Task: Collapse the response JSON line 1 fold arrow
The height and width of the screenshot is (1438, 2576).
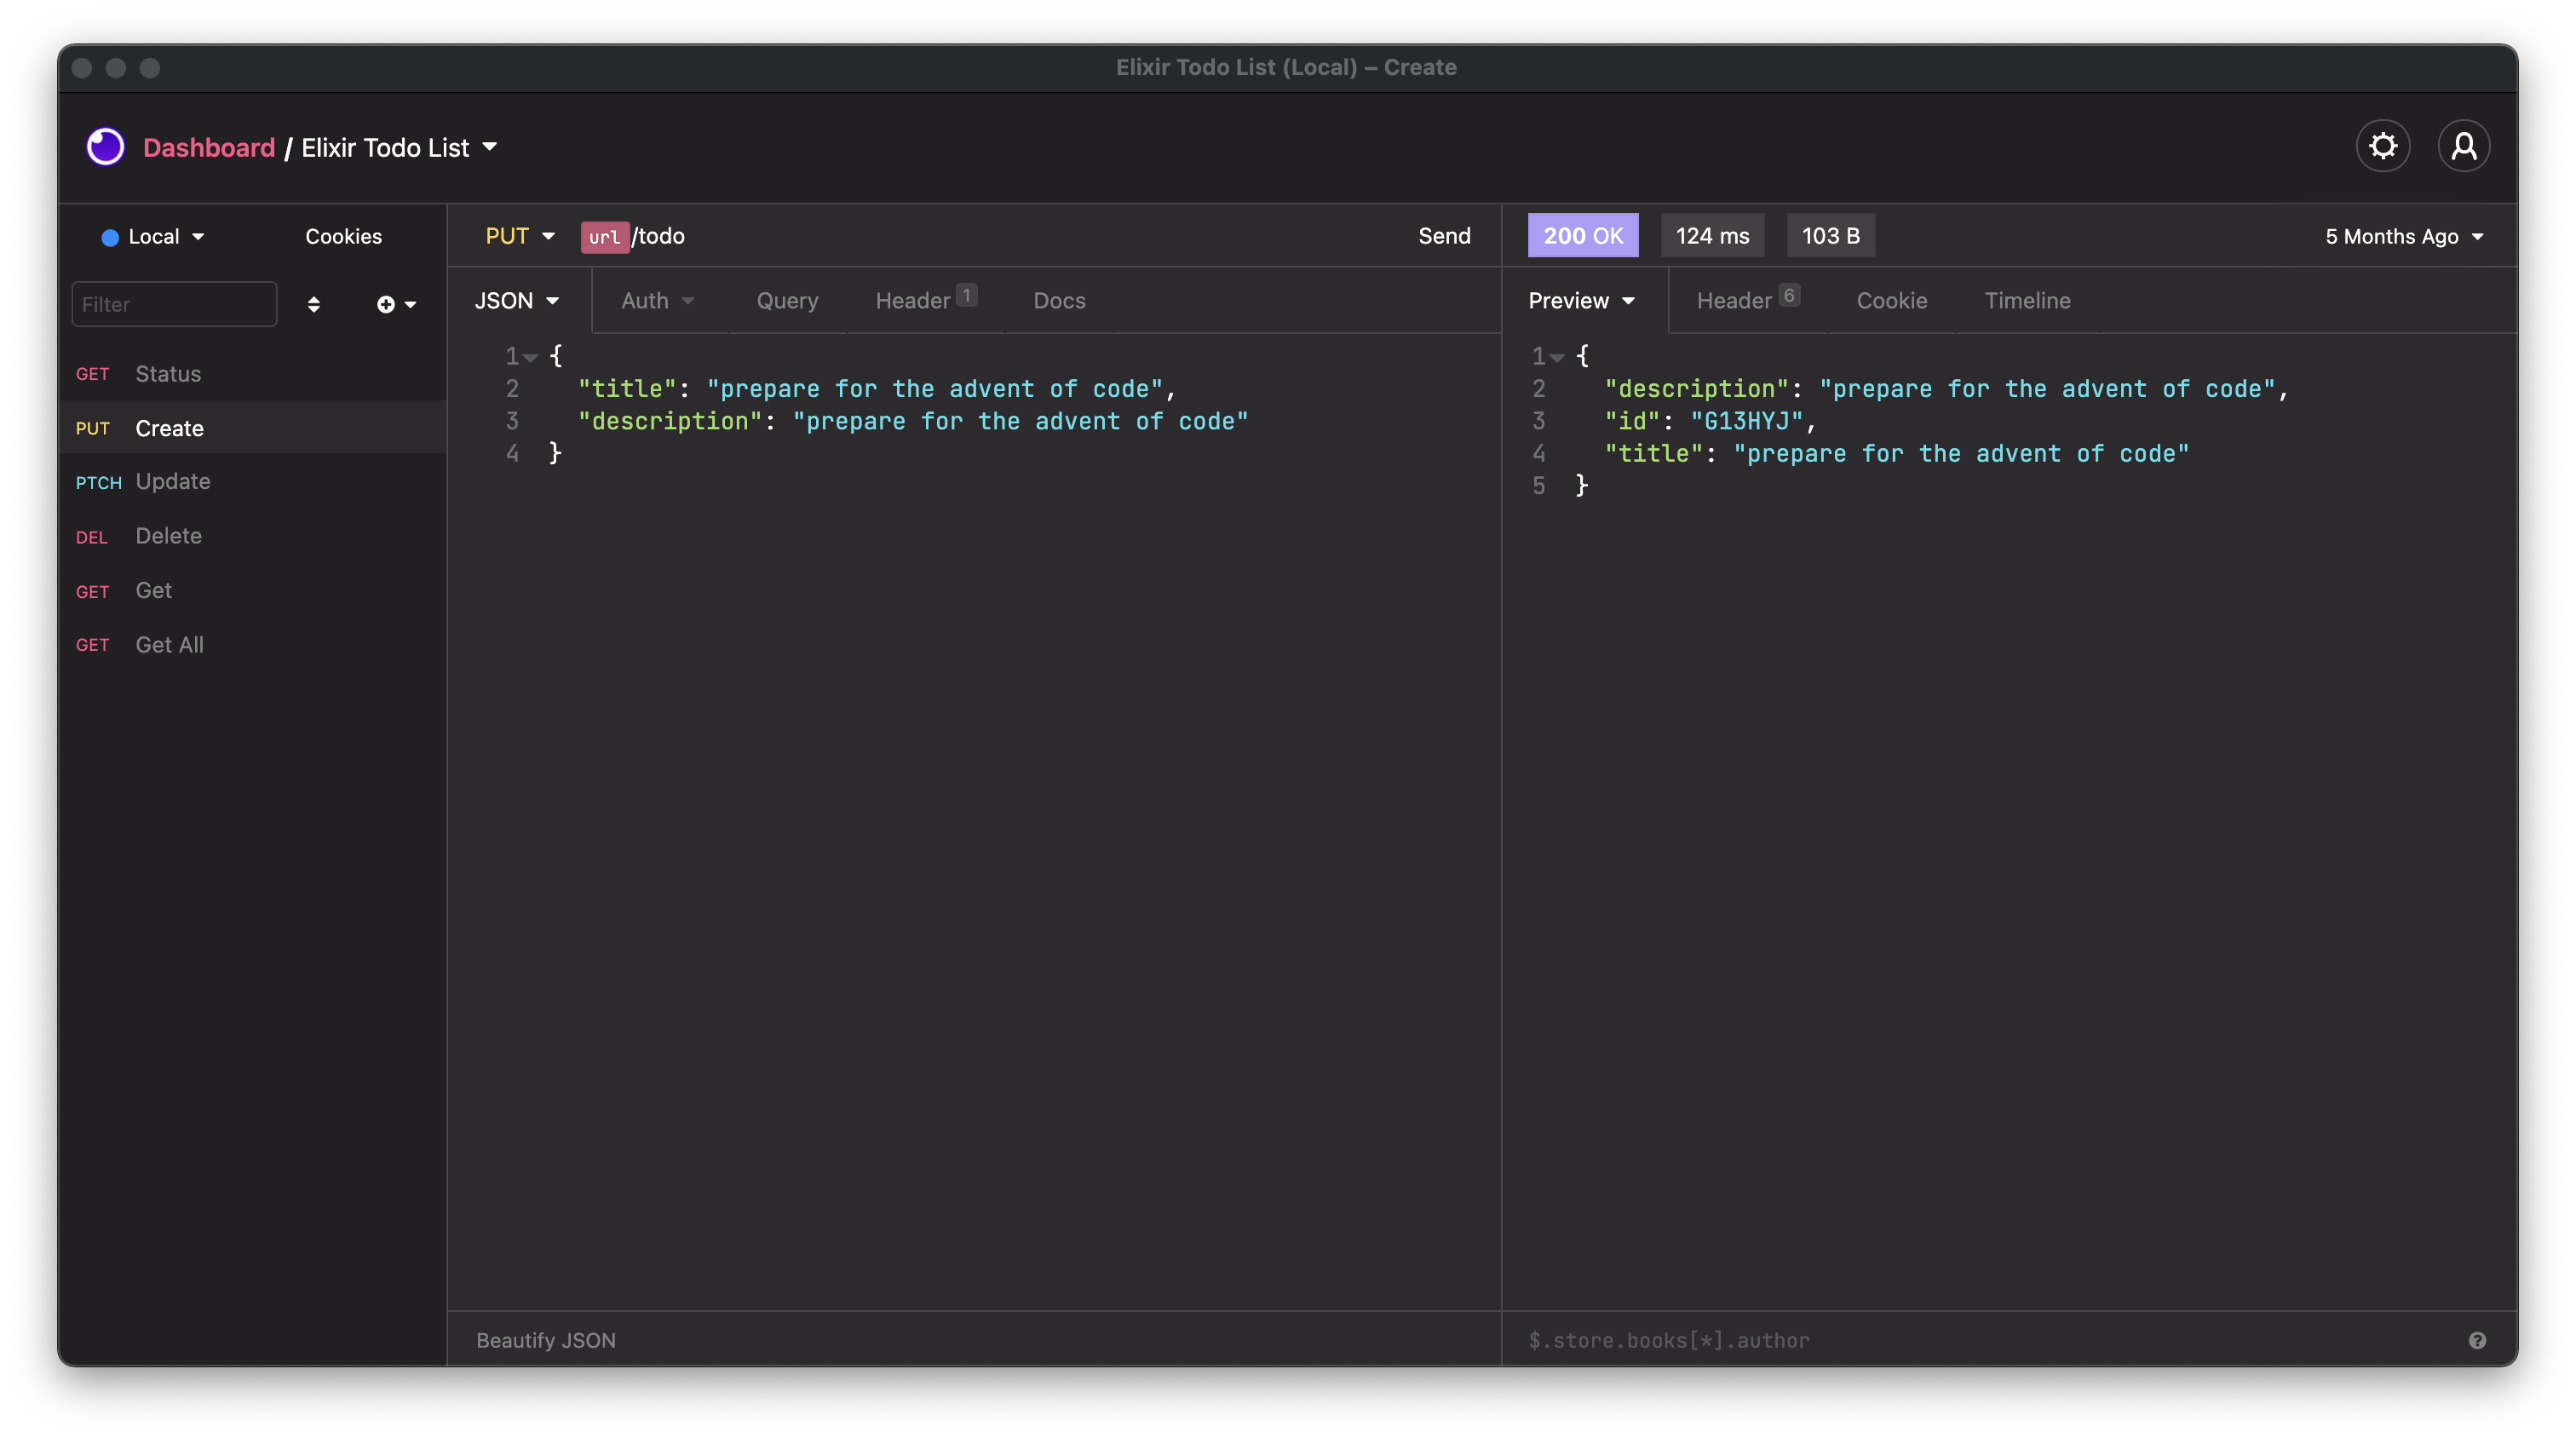Action: pyautogui.click(x=1557, y=357)
